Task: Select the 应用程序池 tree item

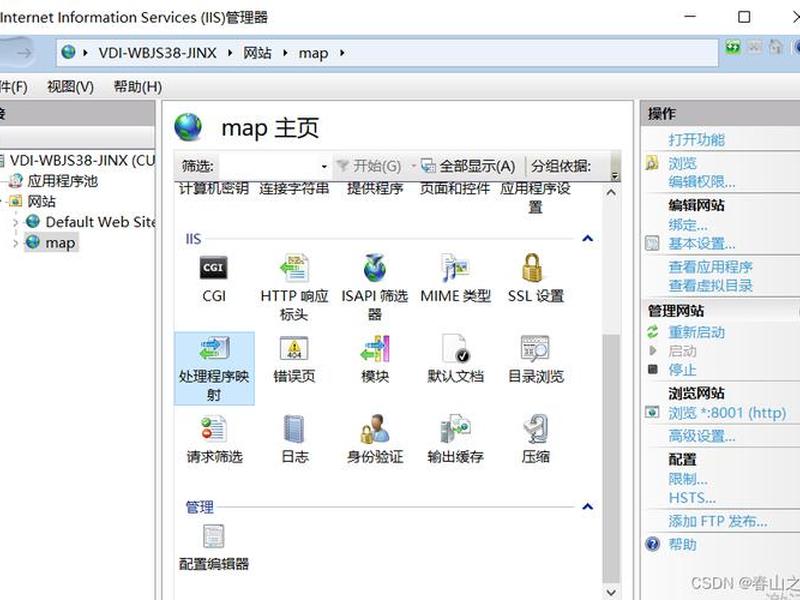Action: tap(62, 181)
